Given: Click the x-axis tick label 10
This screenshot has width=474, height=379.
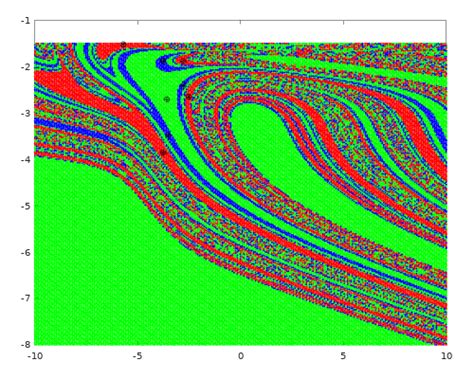Looking at the screenshot, I should tap(447, 356).
